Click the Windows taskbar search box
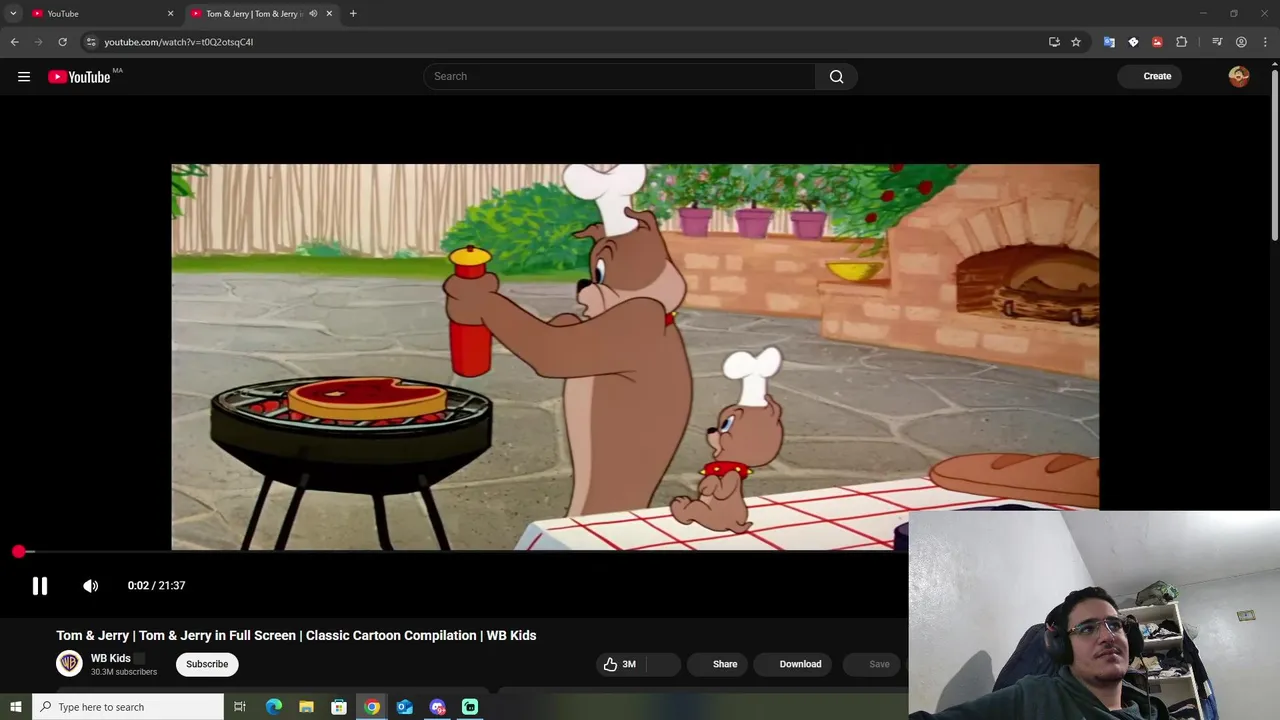 click(x=128, y=707)
